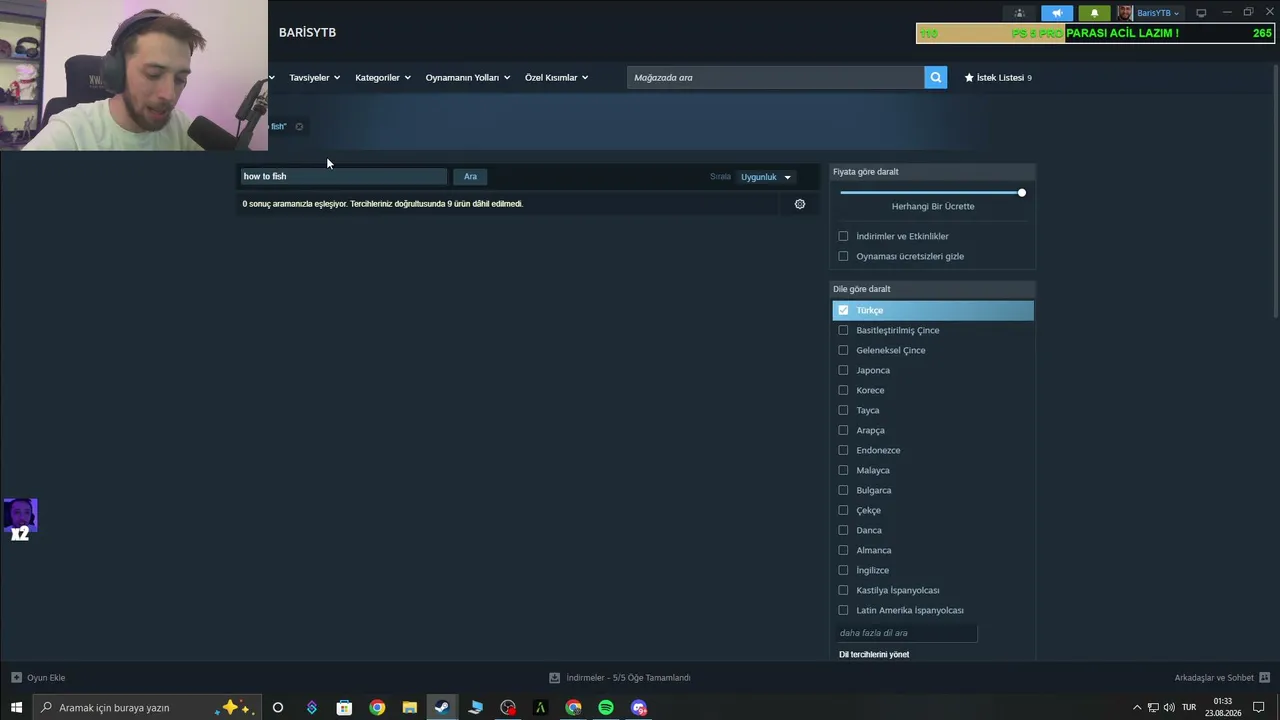Remove the "fish" search tag with its x icon

pyautogui.click(x=299, y=126)
